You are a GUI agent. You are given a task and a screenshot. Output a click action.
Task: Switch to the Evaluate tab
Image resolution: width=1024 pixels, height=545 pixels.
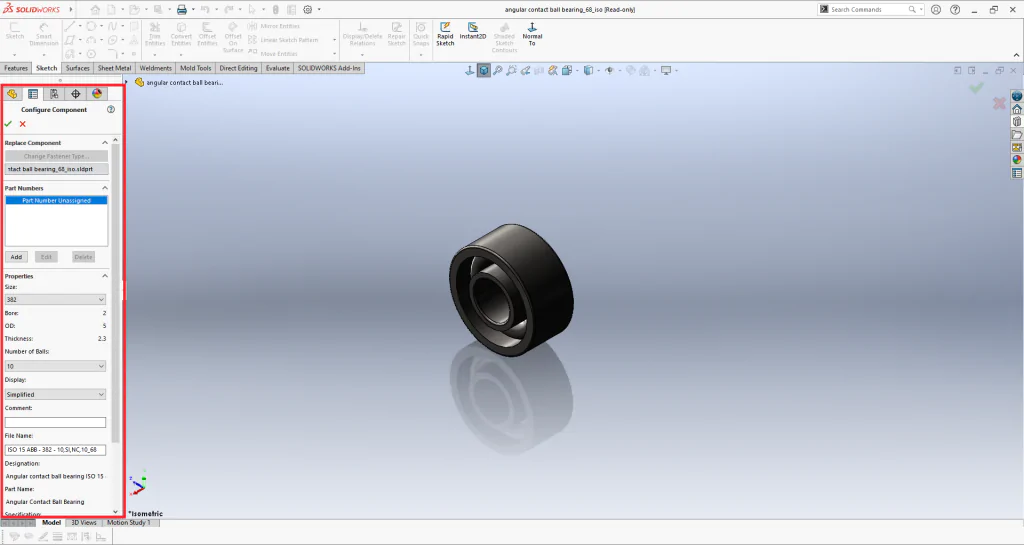[278, 68]
